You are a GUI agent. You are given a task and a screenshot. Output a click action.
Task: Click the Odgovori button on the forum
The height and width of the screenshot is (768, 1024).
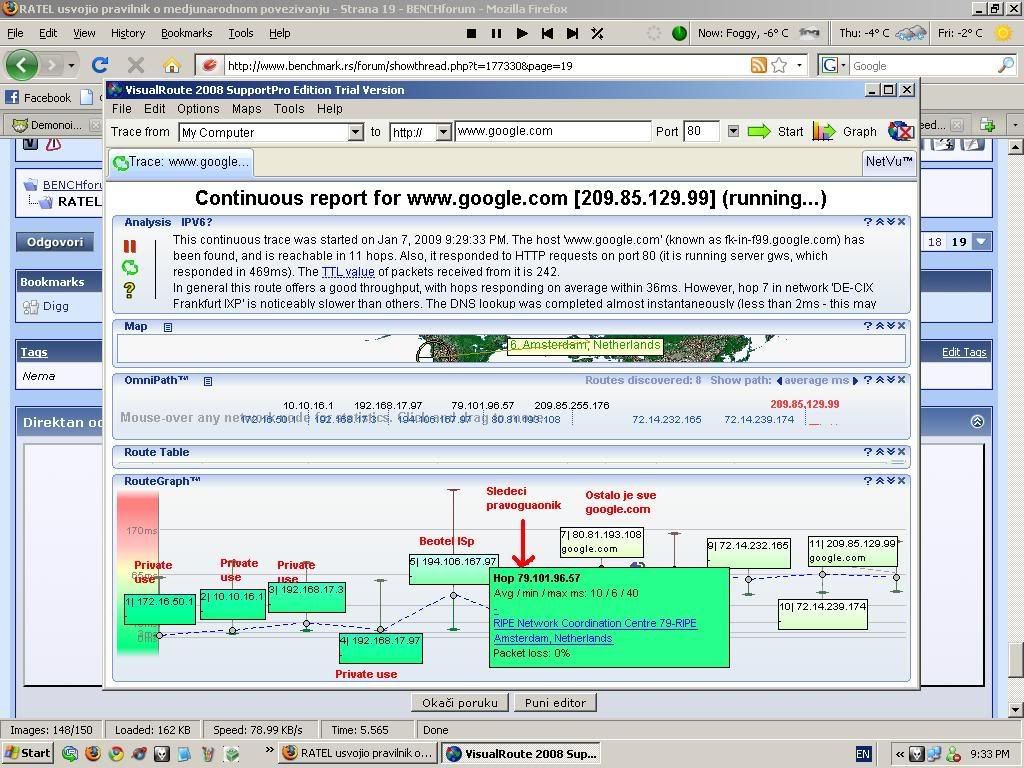tap(56, 242)
